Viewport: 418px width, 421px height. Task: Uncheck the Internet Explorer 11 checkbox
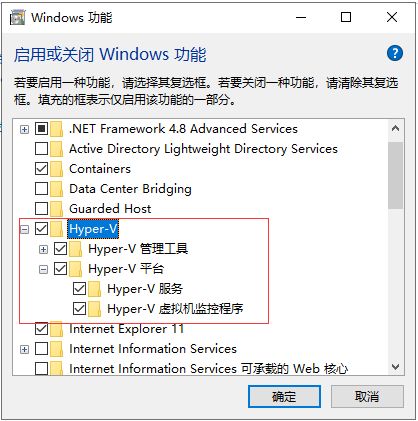coord(41,329)
